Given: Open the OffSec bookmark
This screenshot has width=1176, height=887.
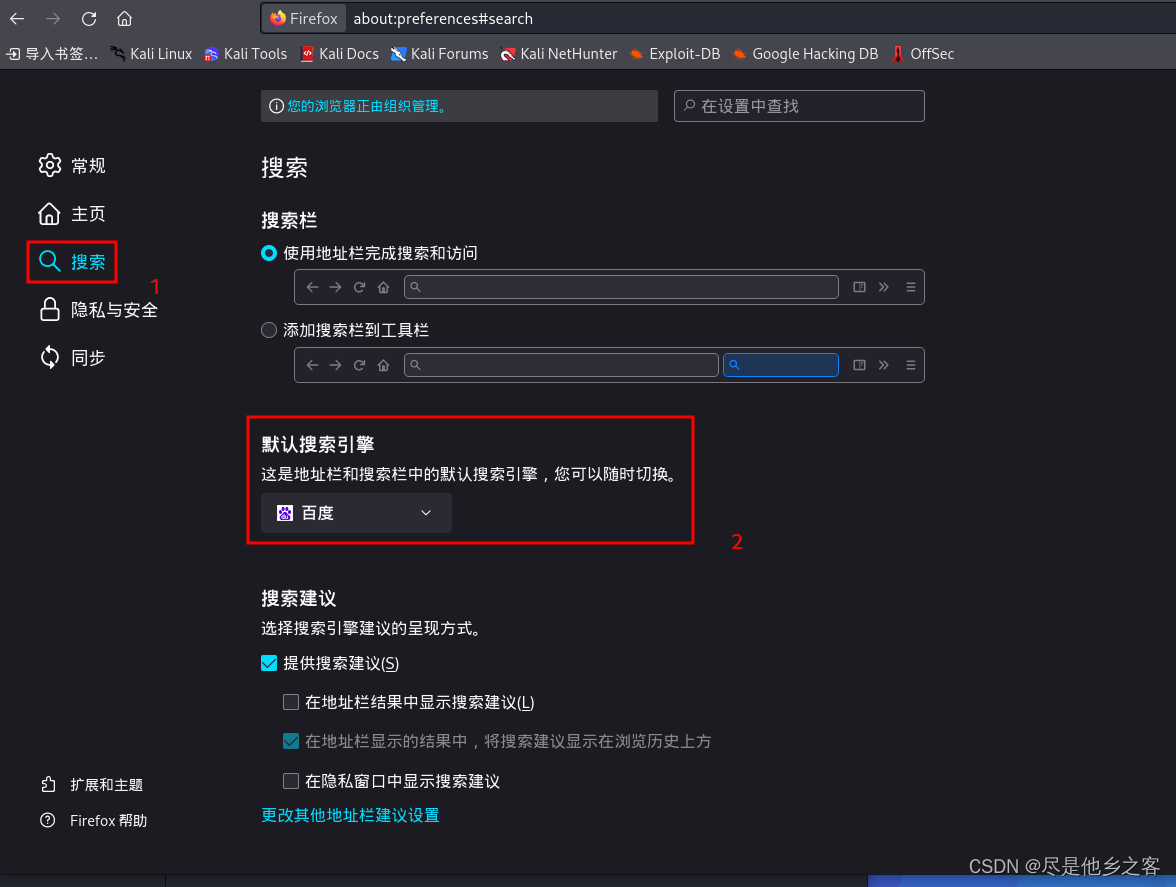Looking at the screenshot, I should coord(922,54).
